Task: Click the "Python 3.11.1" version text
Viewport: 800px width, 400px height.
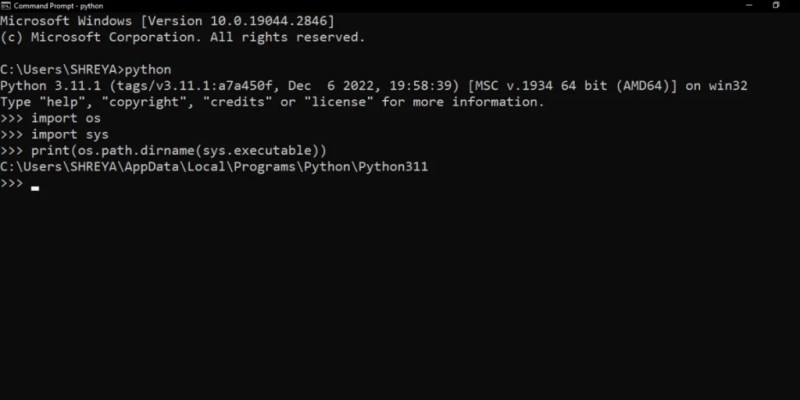Action: click(51, 86)
